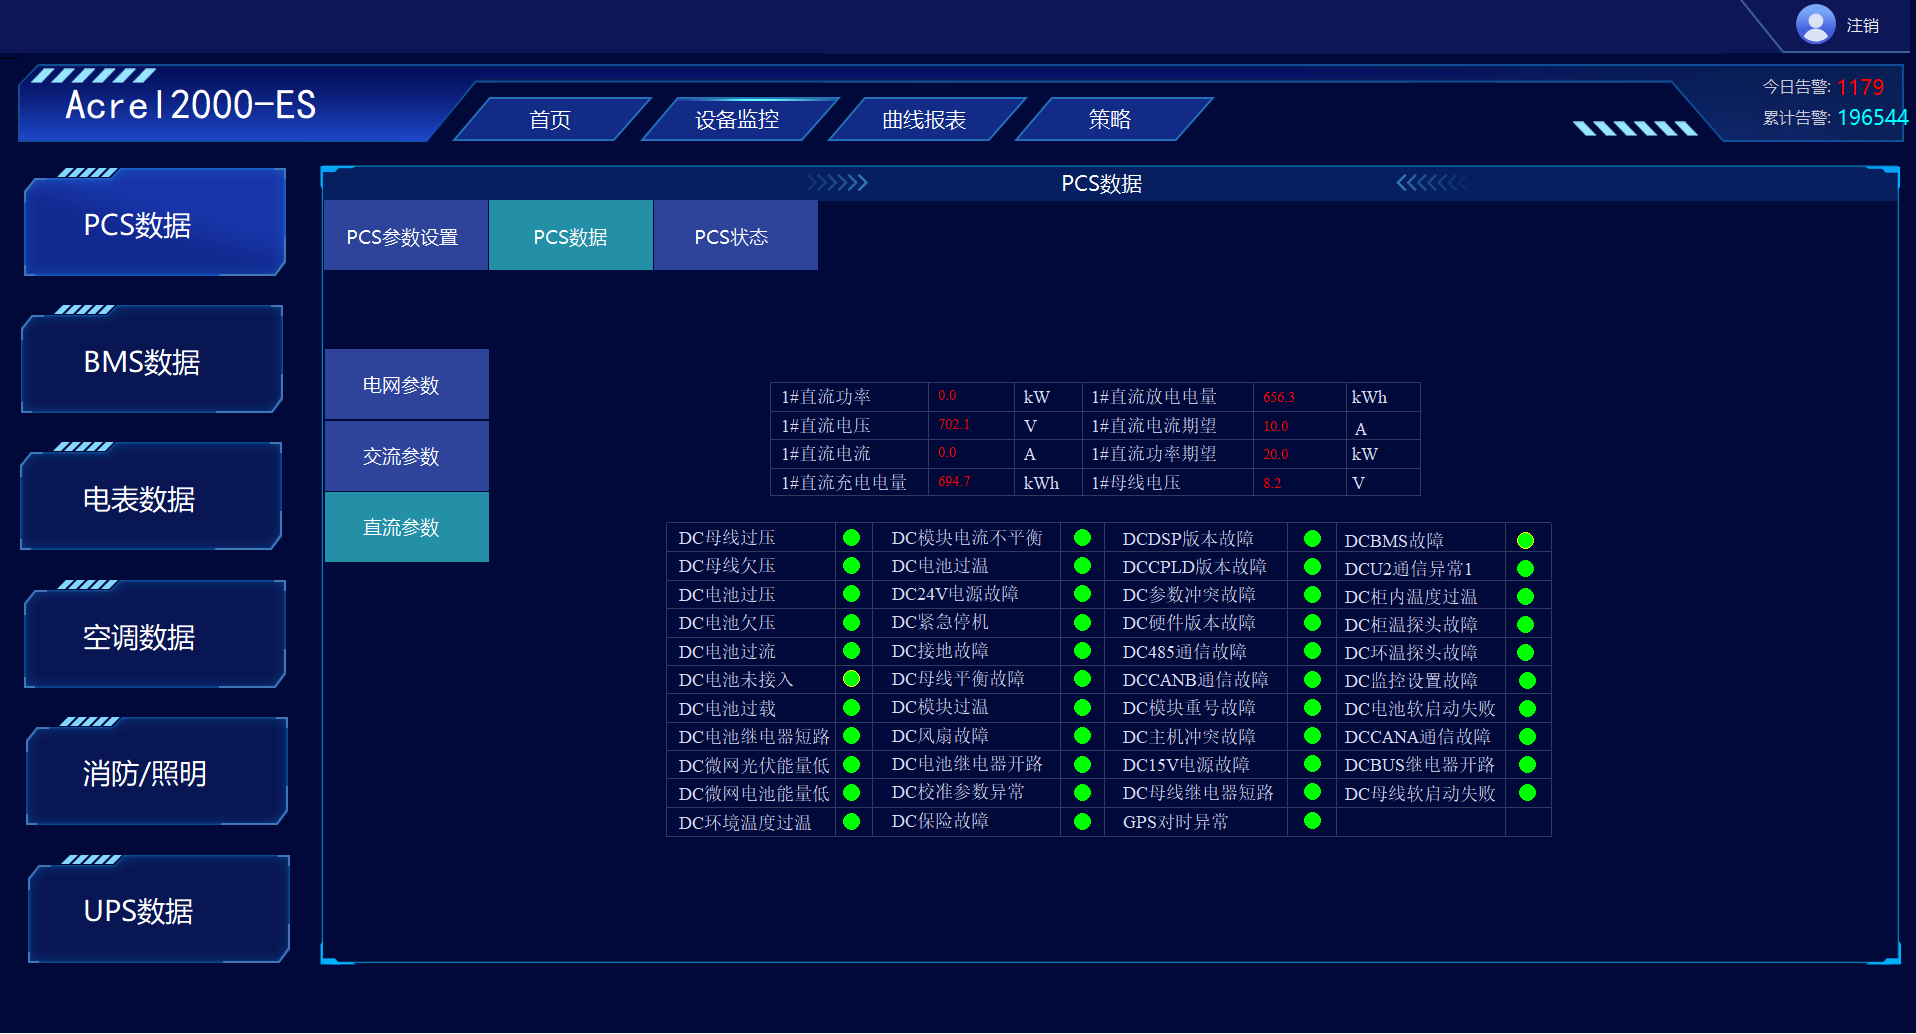Toggle the DC电池未接入 status indicator
The height and width of the screenshot is (1034, 1916).
(x=852, y=679)
